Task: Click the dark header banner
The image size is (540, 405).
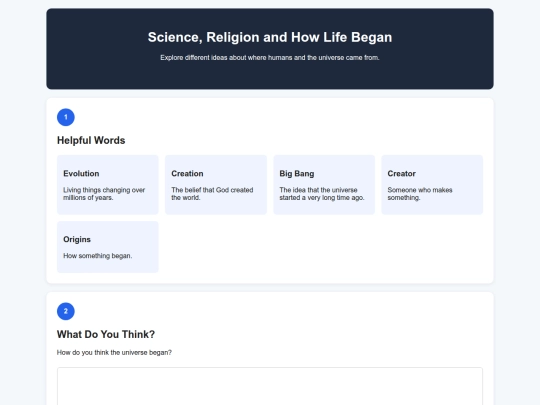Action: pyautogui.click(x=270, y=49)
